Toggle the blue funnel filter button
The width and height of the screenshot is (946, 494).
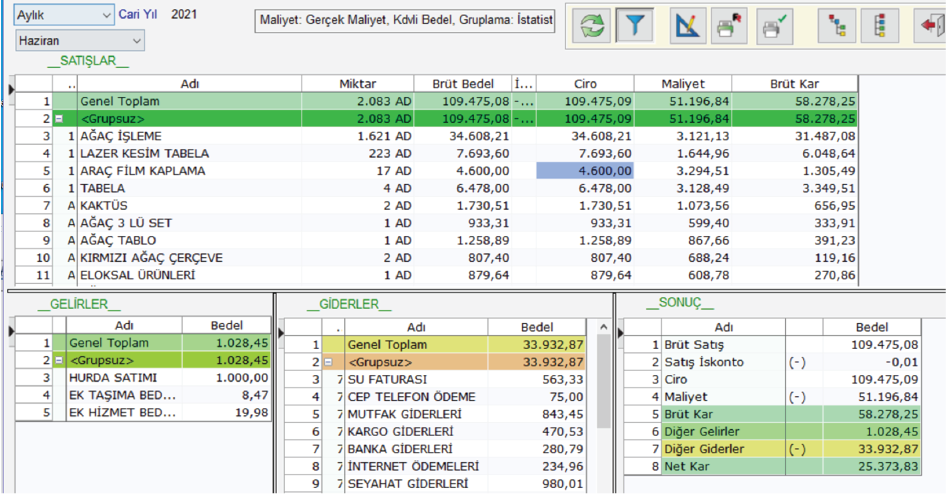click(x=633, y=28)
